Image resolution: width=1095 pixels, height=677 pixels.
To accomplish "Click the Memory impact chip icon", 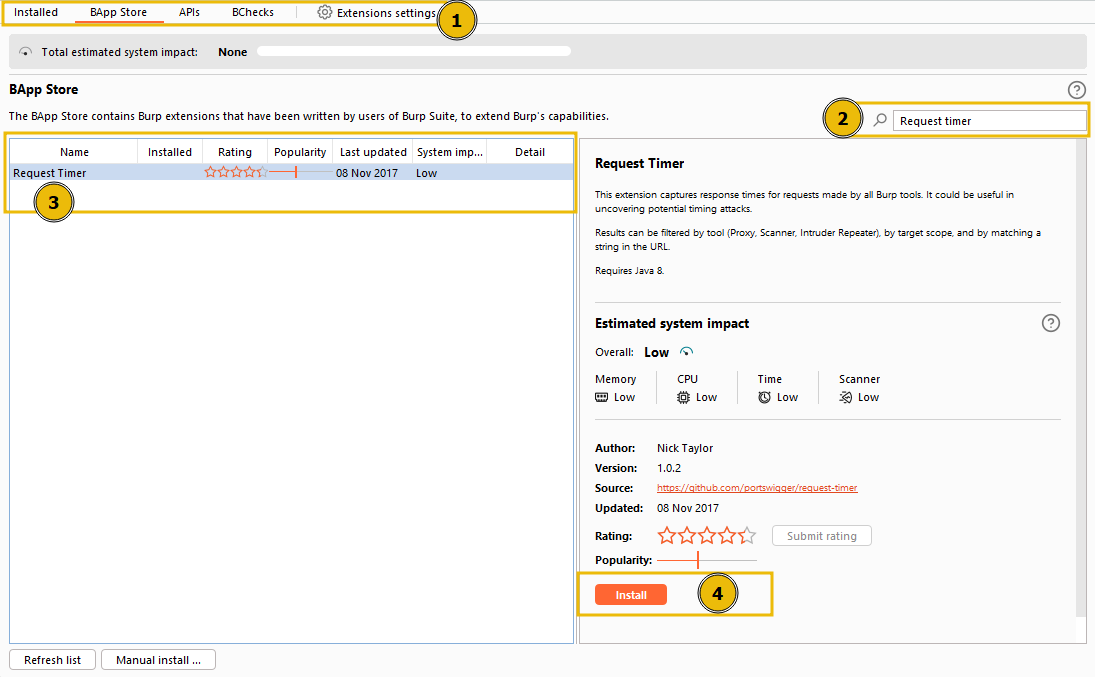I will tap(602, 397).
